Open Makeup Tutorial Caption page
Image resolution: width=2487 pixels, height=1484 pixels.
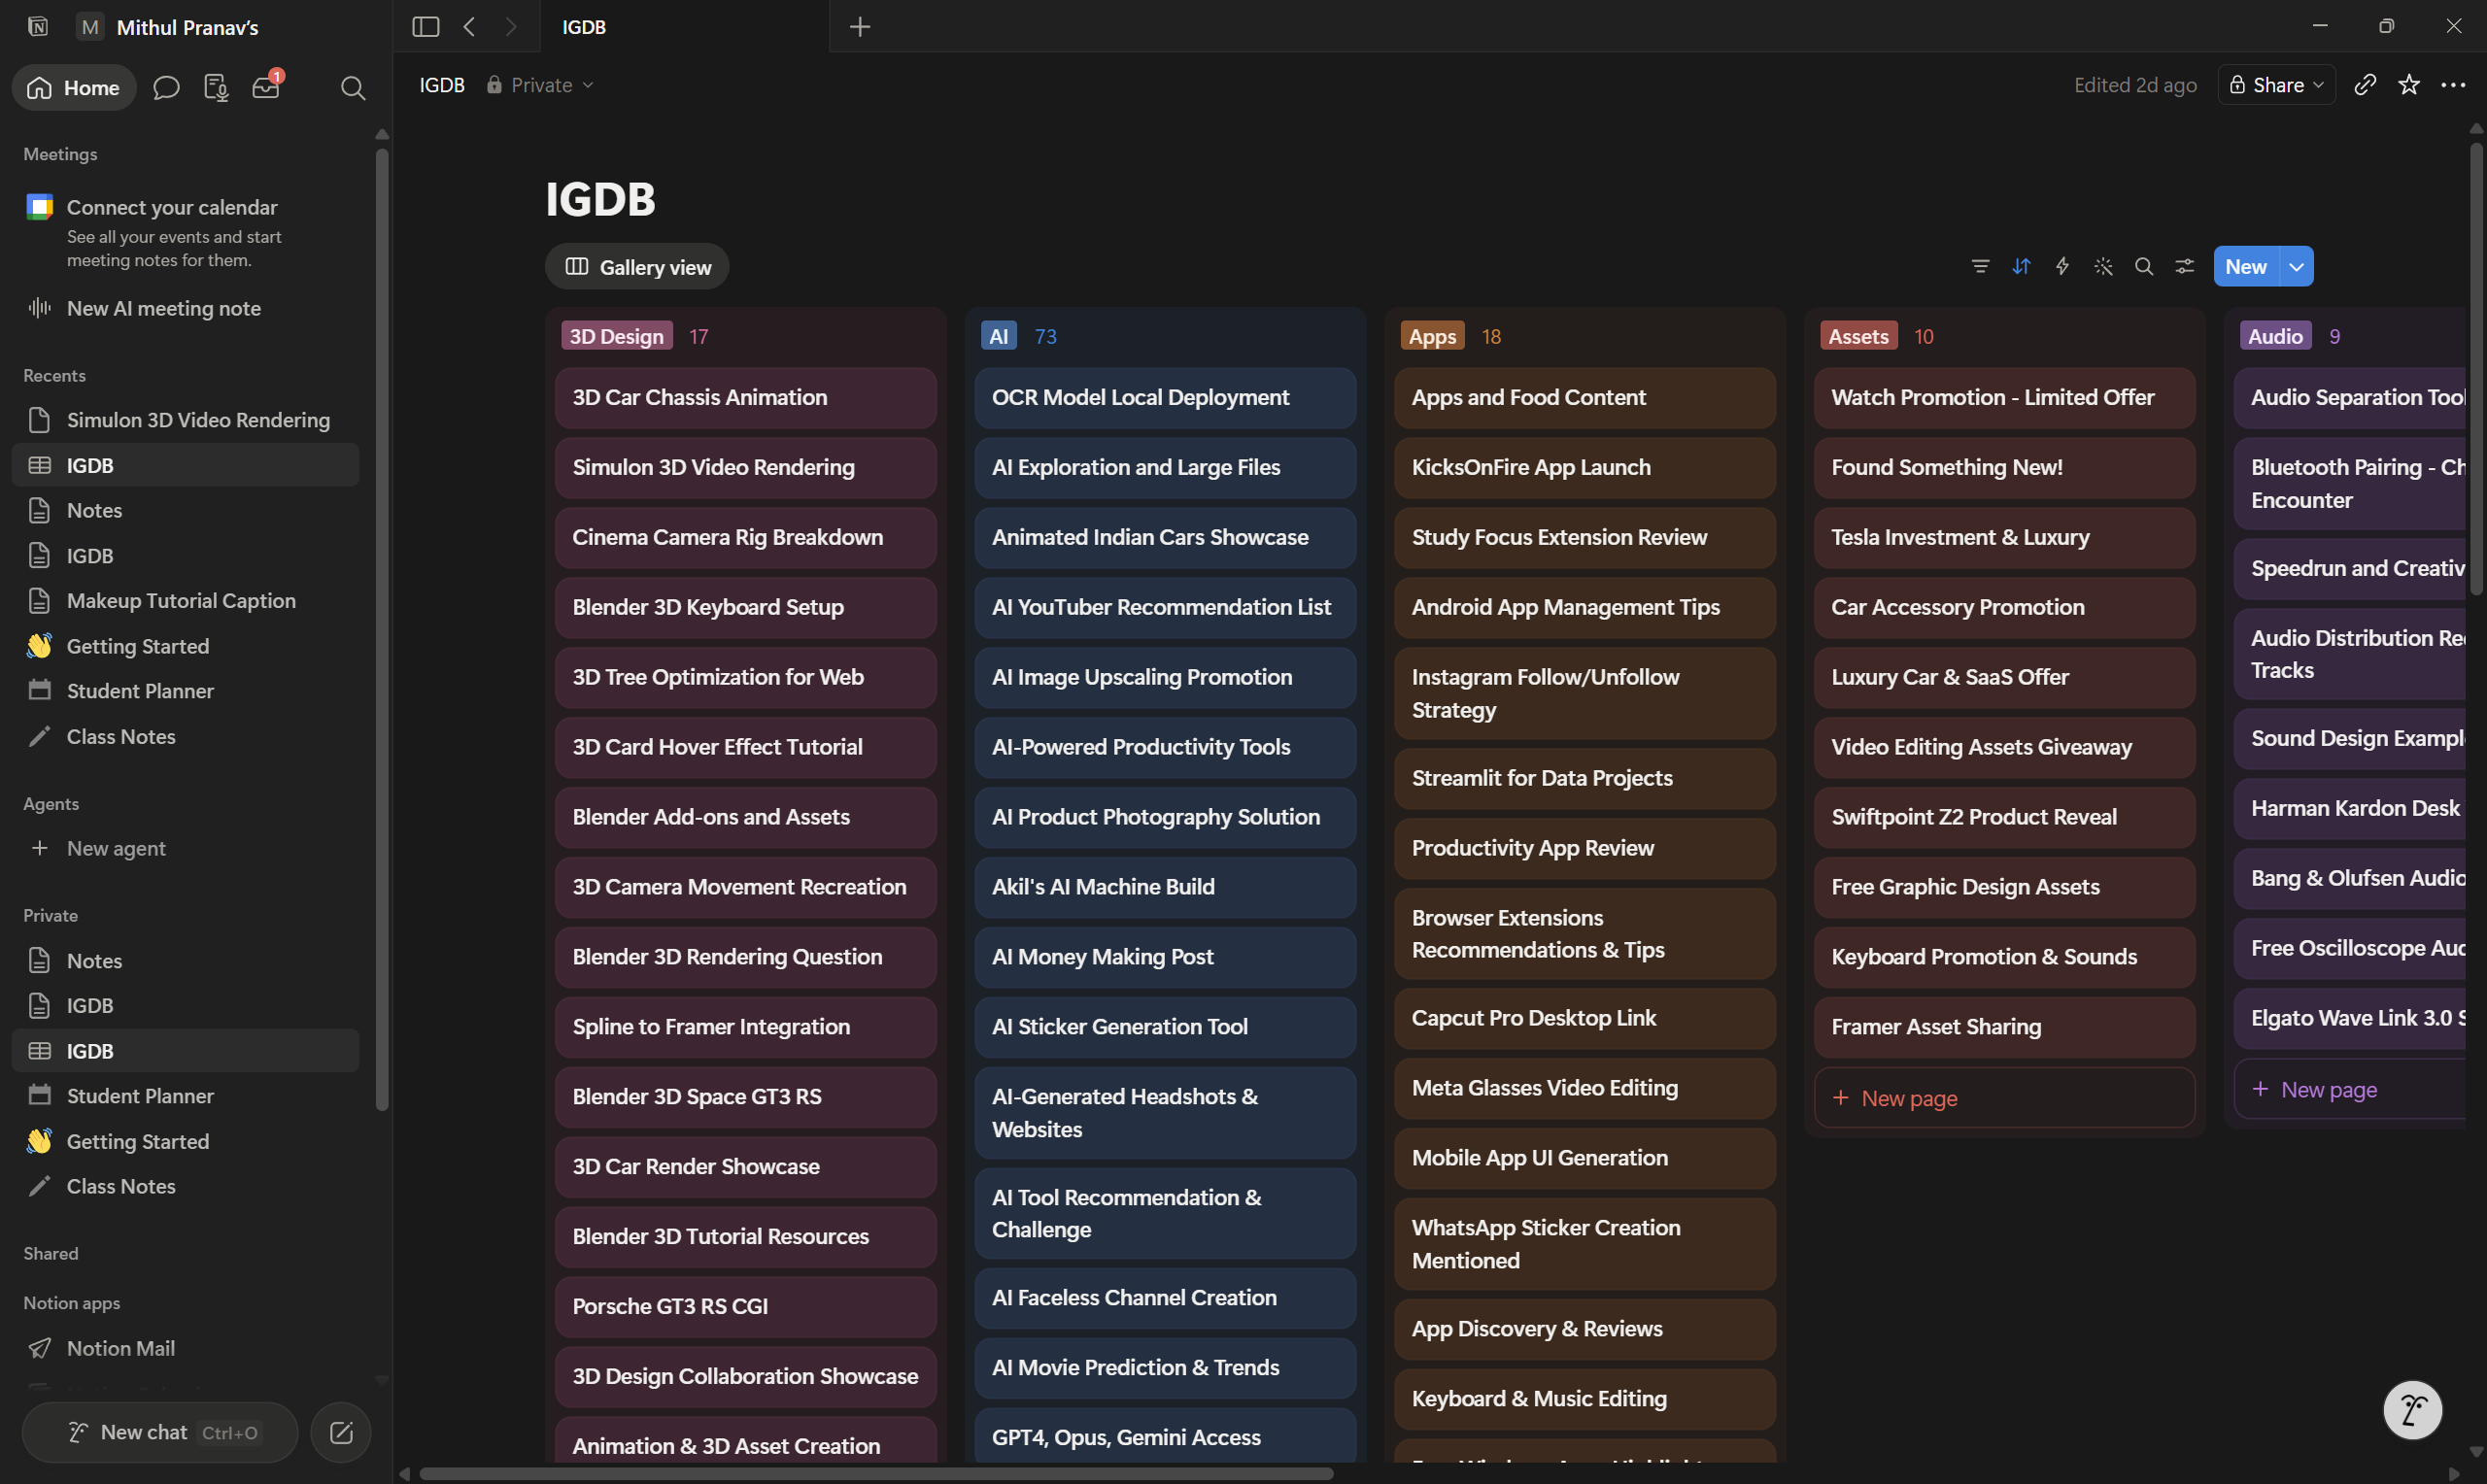pyautogui.click(x=185, y=601)
